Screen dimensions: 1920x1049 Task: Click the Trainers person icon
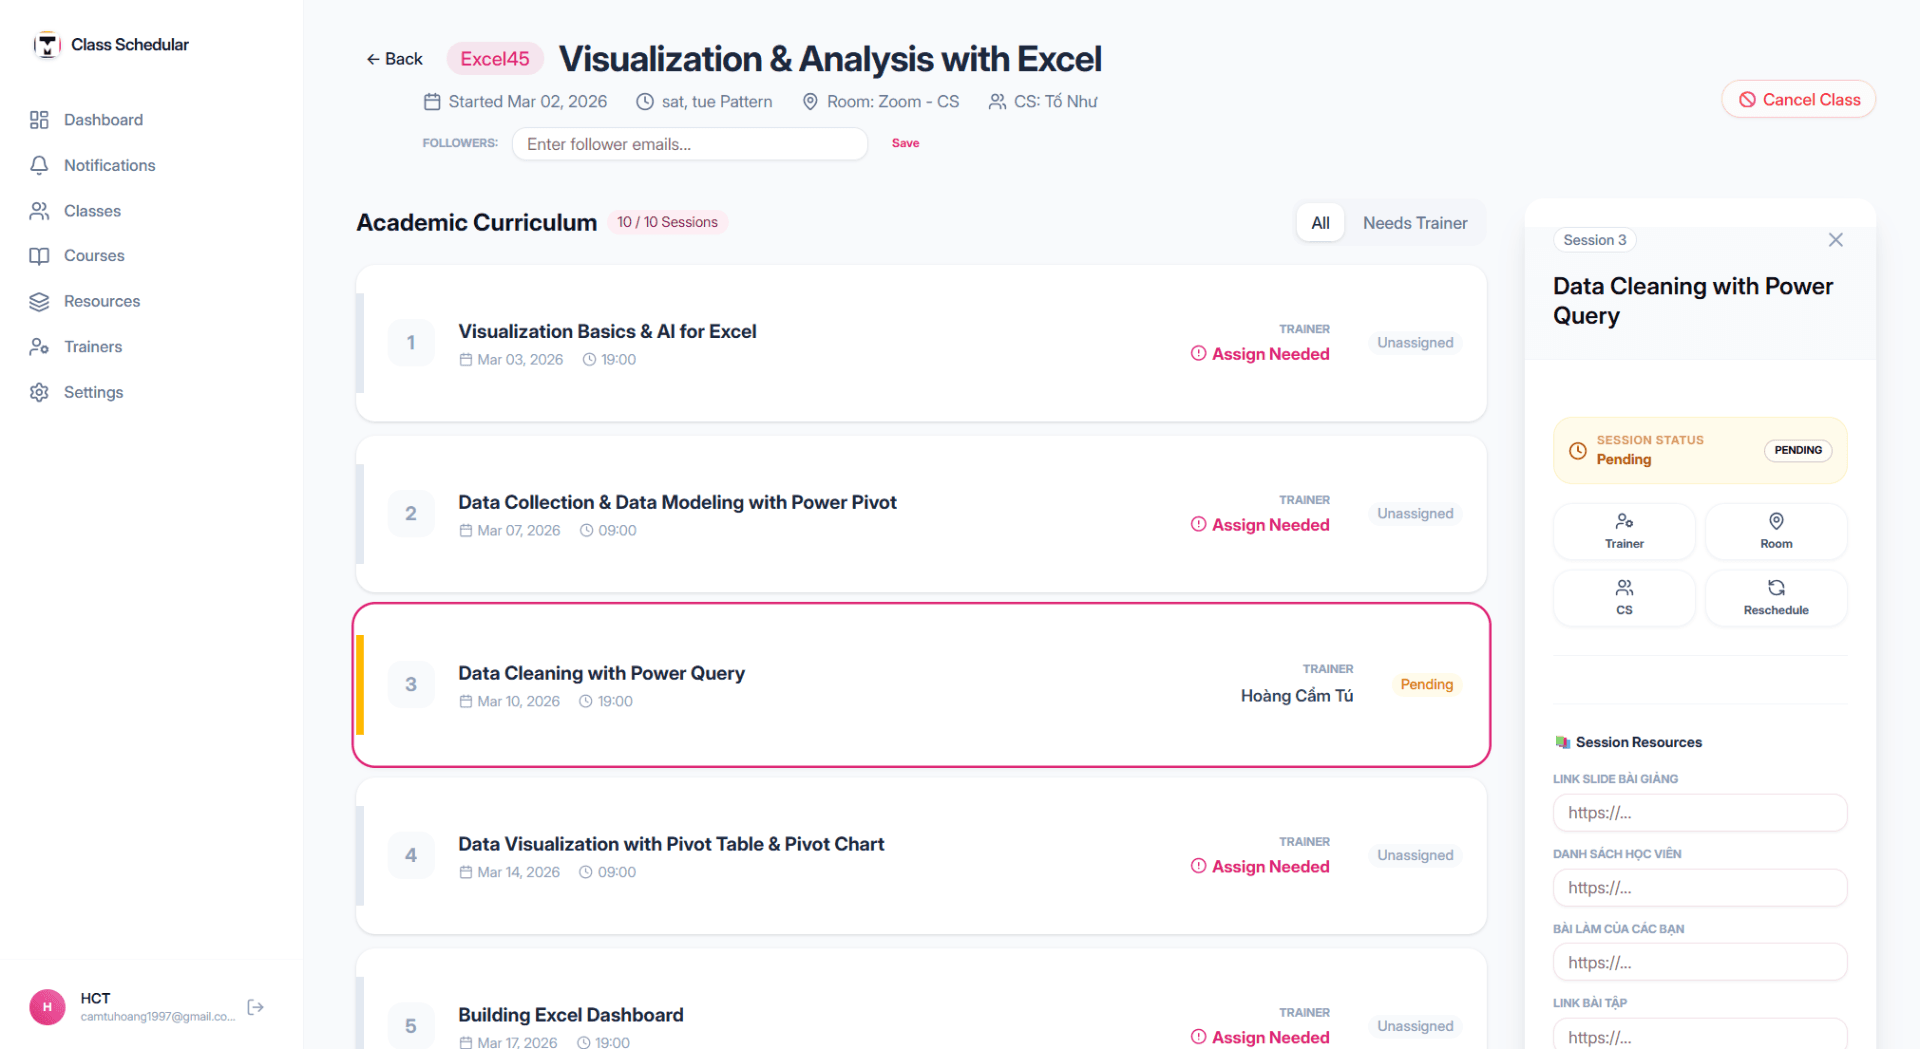[x=39, y=347]
